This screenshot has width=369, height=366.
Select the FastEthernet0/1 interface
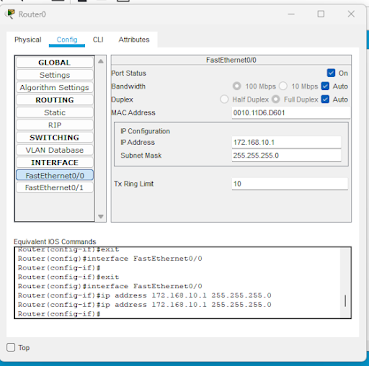55,188
